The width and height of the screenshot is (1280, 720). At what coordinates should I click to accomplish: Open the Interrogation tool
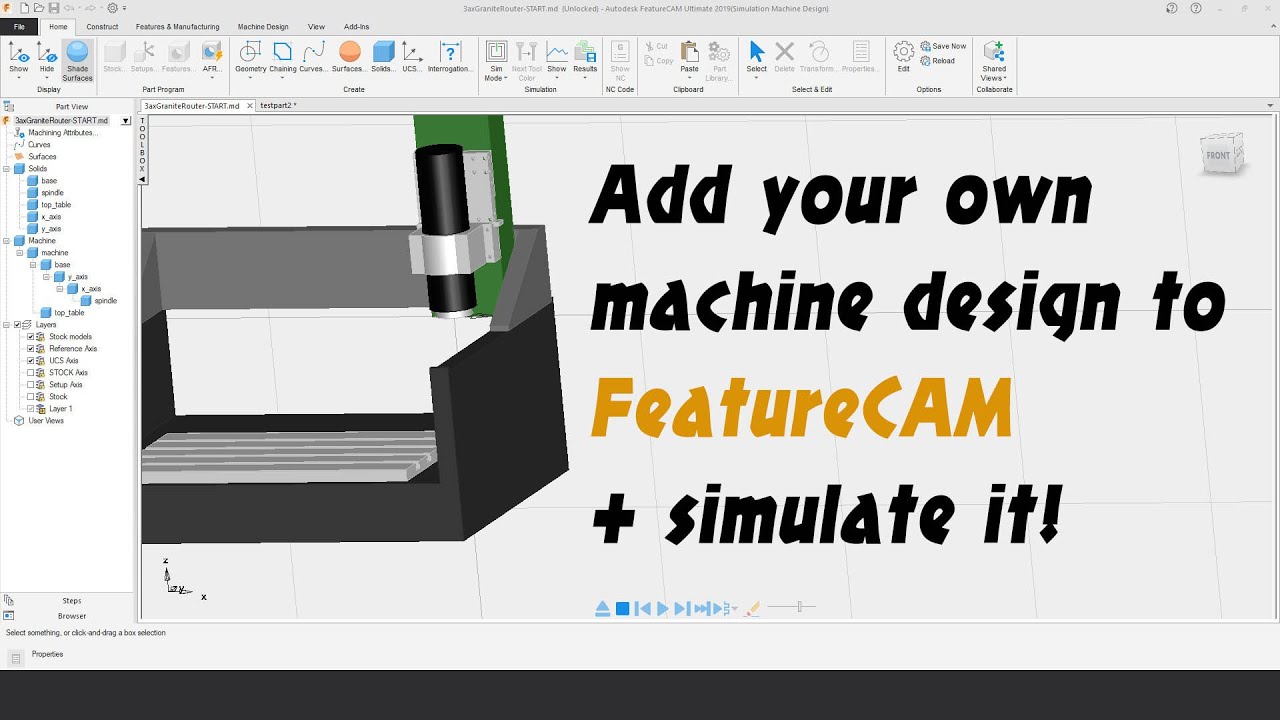click(x=450, y=57)
